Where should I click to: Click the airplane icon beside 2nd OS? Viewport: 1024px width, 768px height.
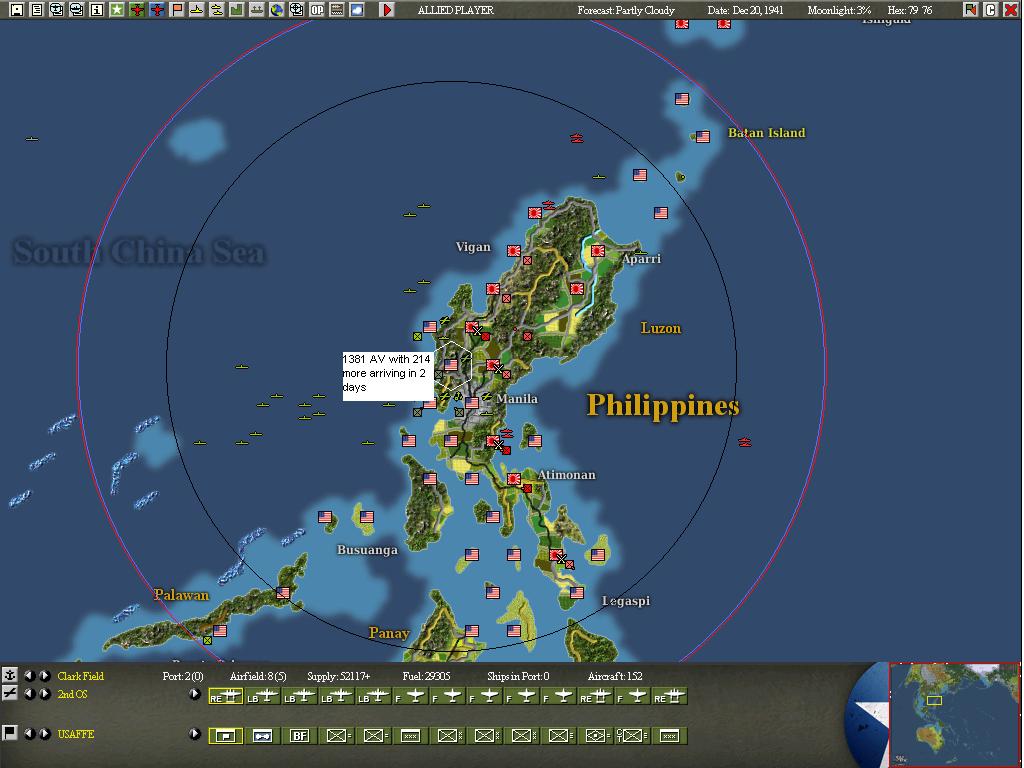pos(10,693)
